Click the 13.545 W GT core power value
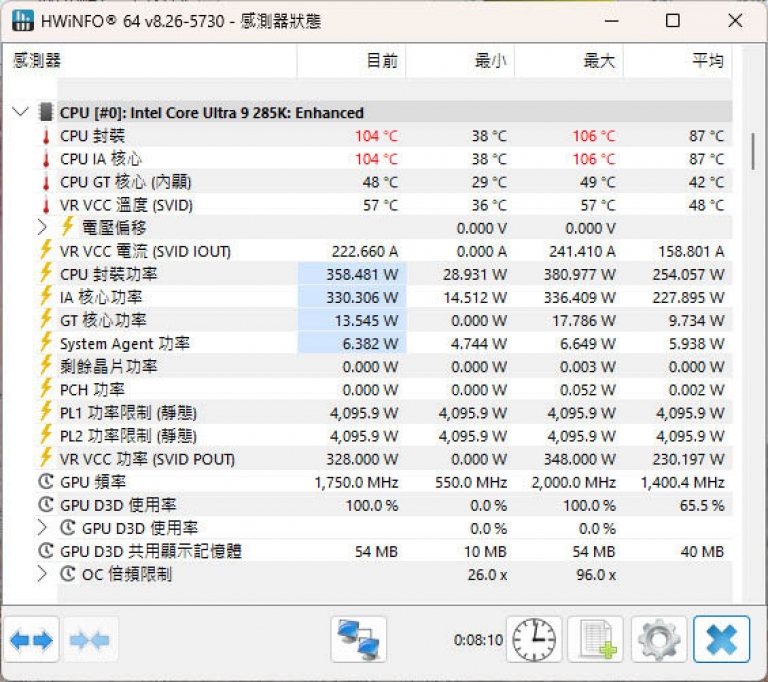 [x=366, y=320]
